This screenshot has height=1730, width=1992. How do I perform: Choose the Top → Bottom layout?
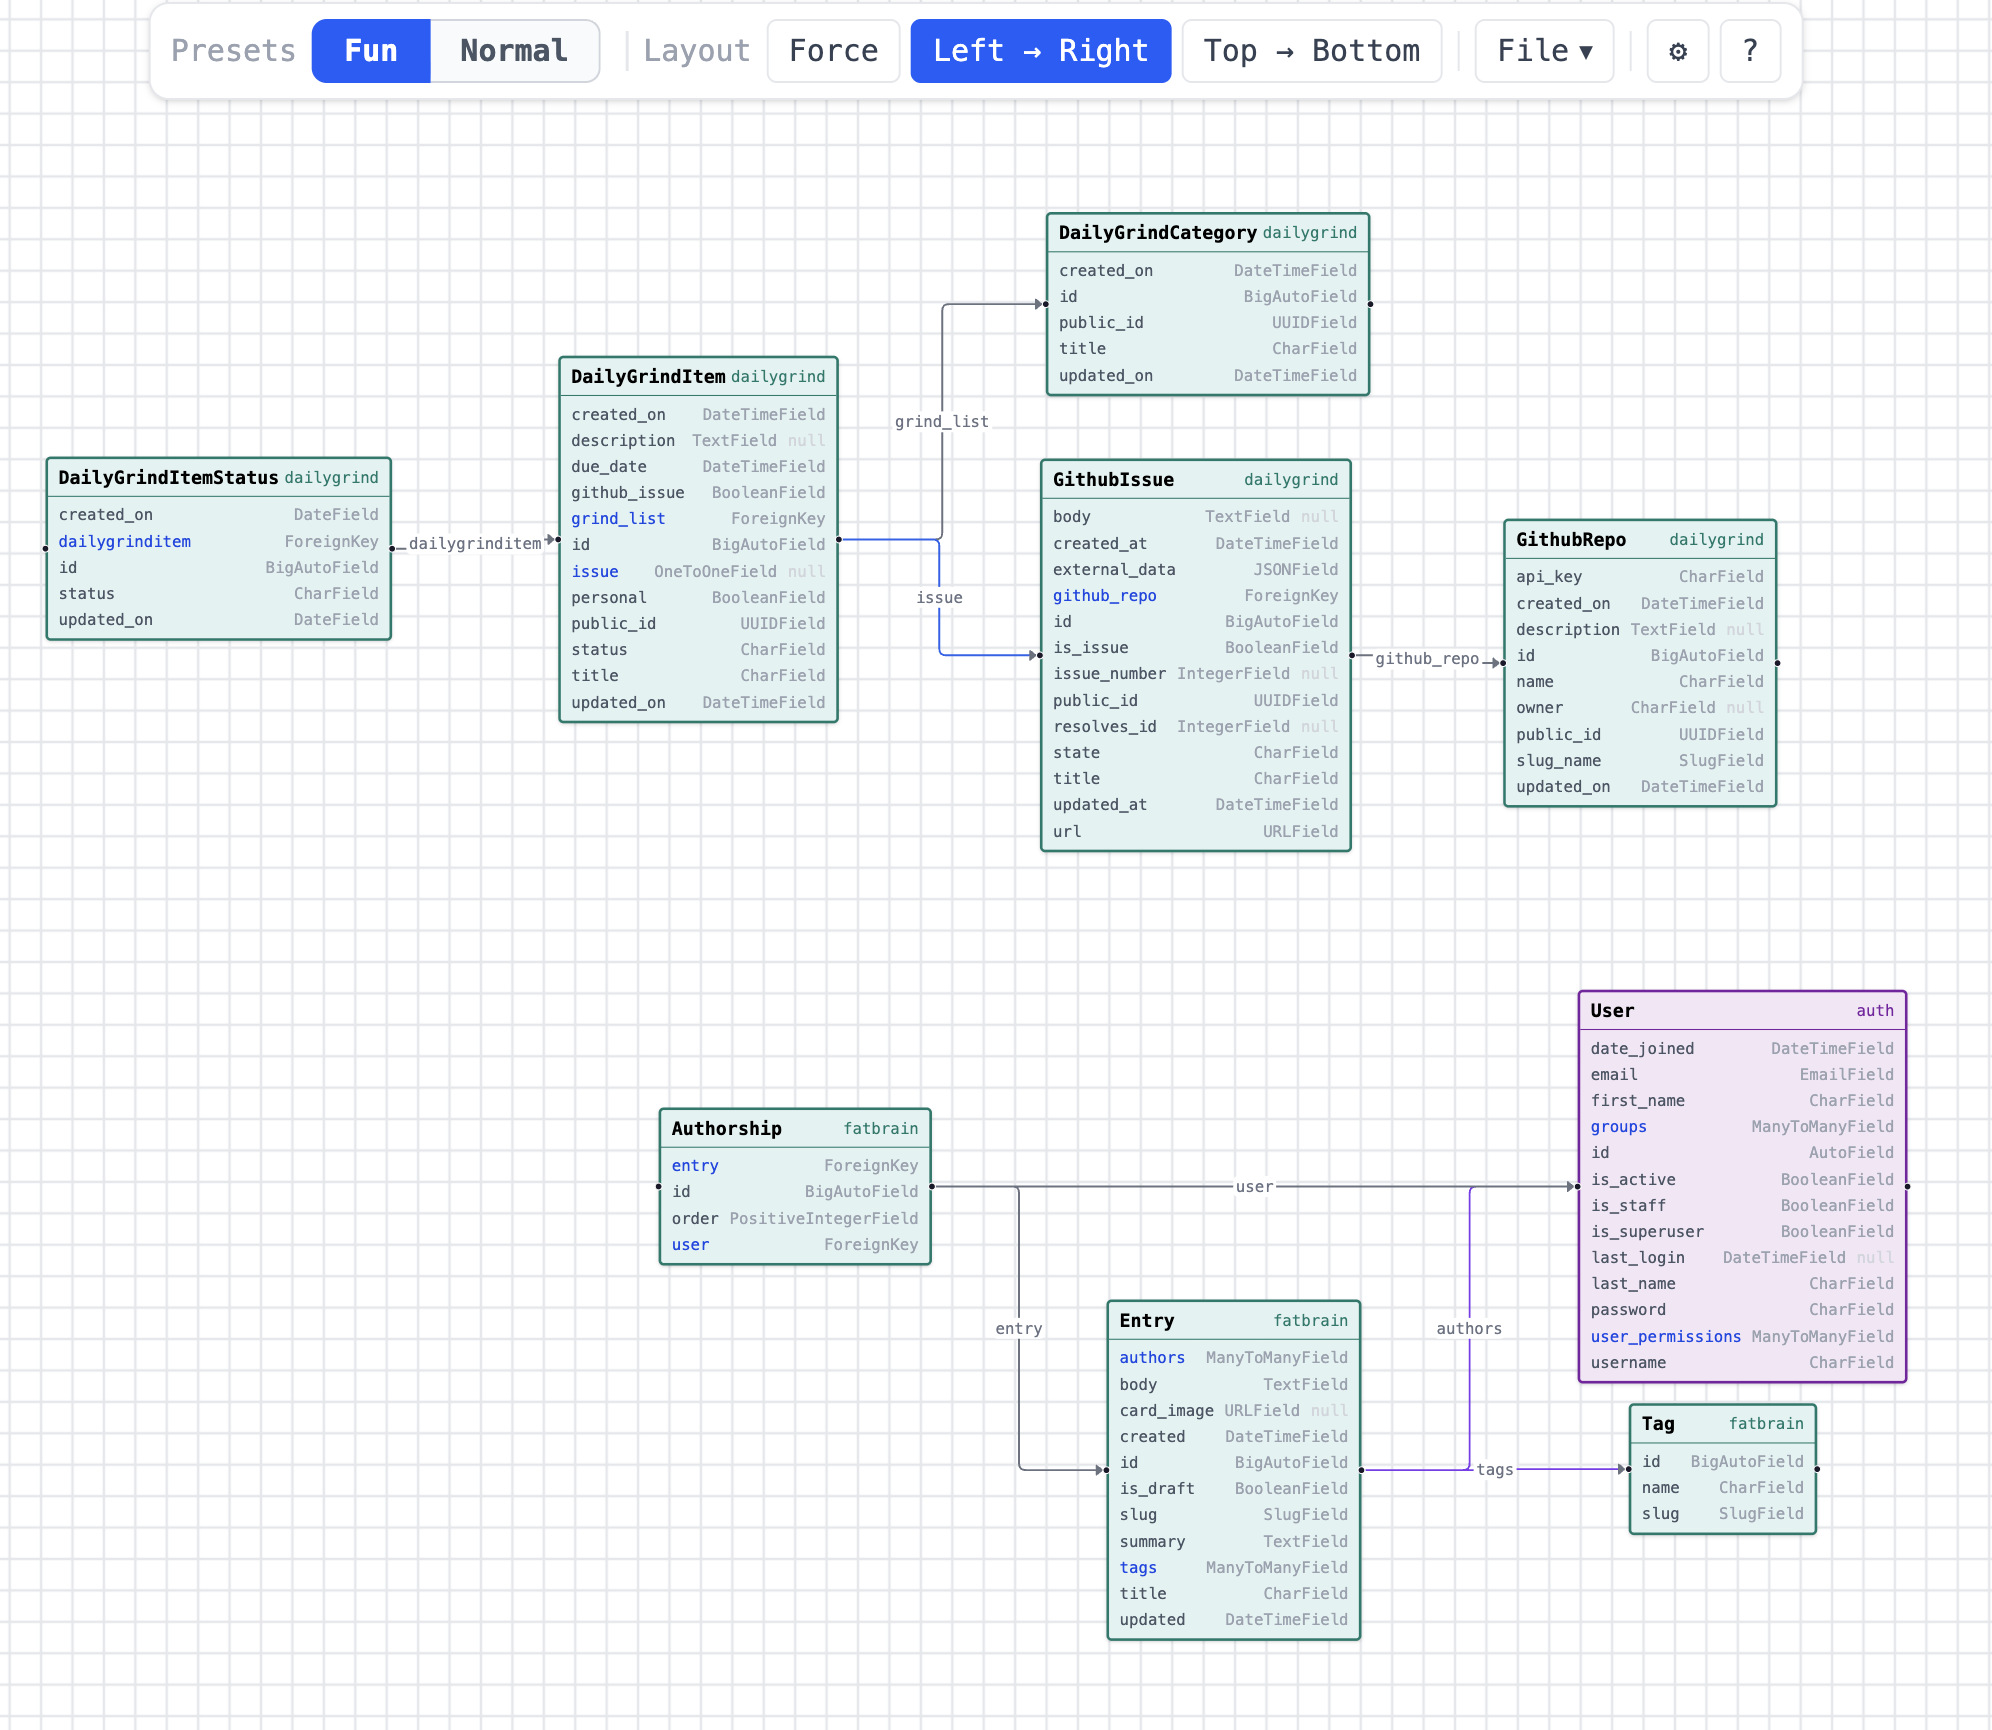pos(1311,51)
